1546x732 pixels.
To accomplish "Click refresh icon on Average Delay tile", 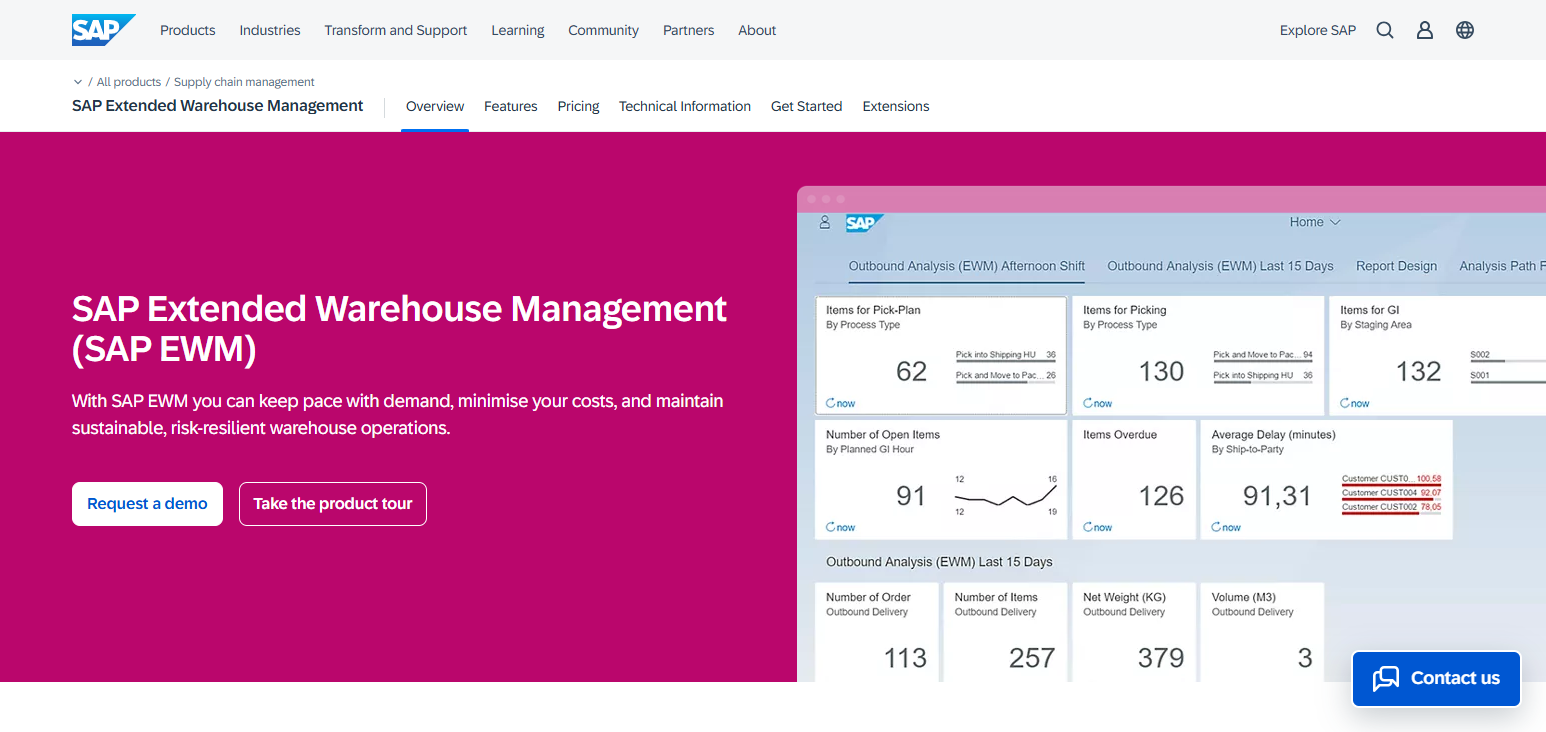I will (1216, 527).
